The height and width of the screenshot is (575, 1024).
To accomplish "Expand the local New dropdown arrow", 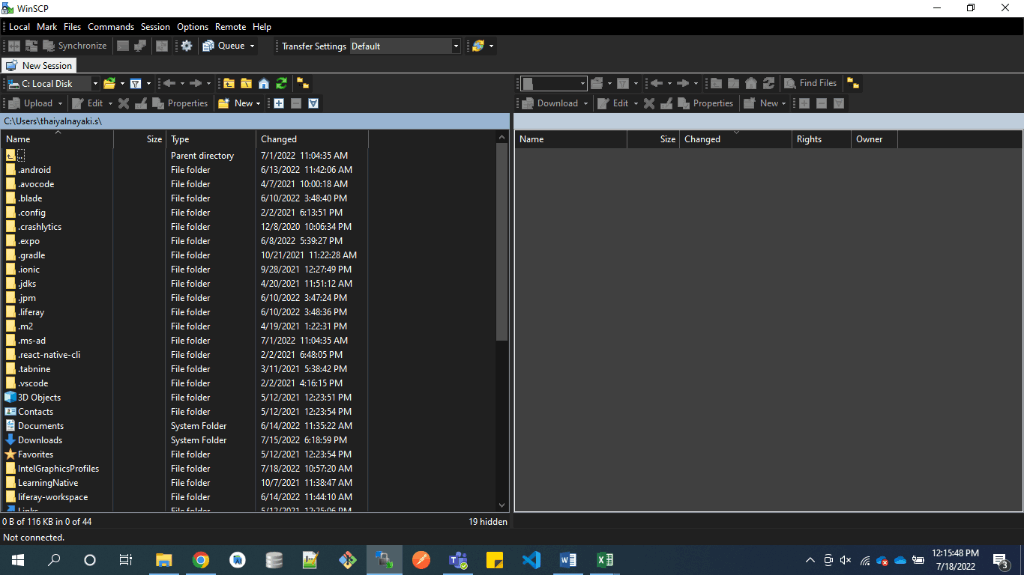I will [258, 103].
